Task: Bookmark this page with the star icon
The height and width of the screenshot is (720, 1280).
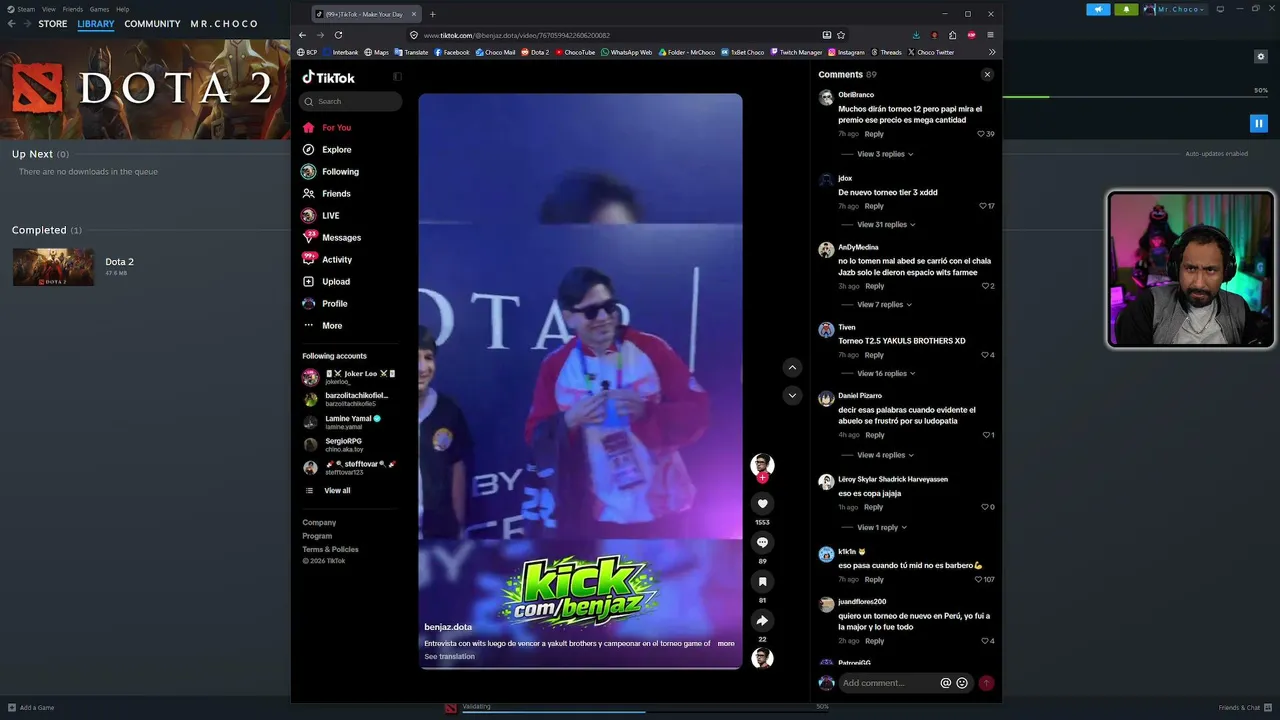Action: pyautogui.click(x=841, y=35)
